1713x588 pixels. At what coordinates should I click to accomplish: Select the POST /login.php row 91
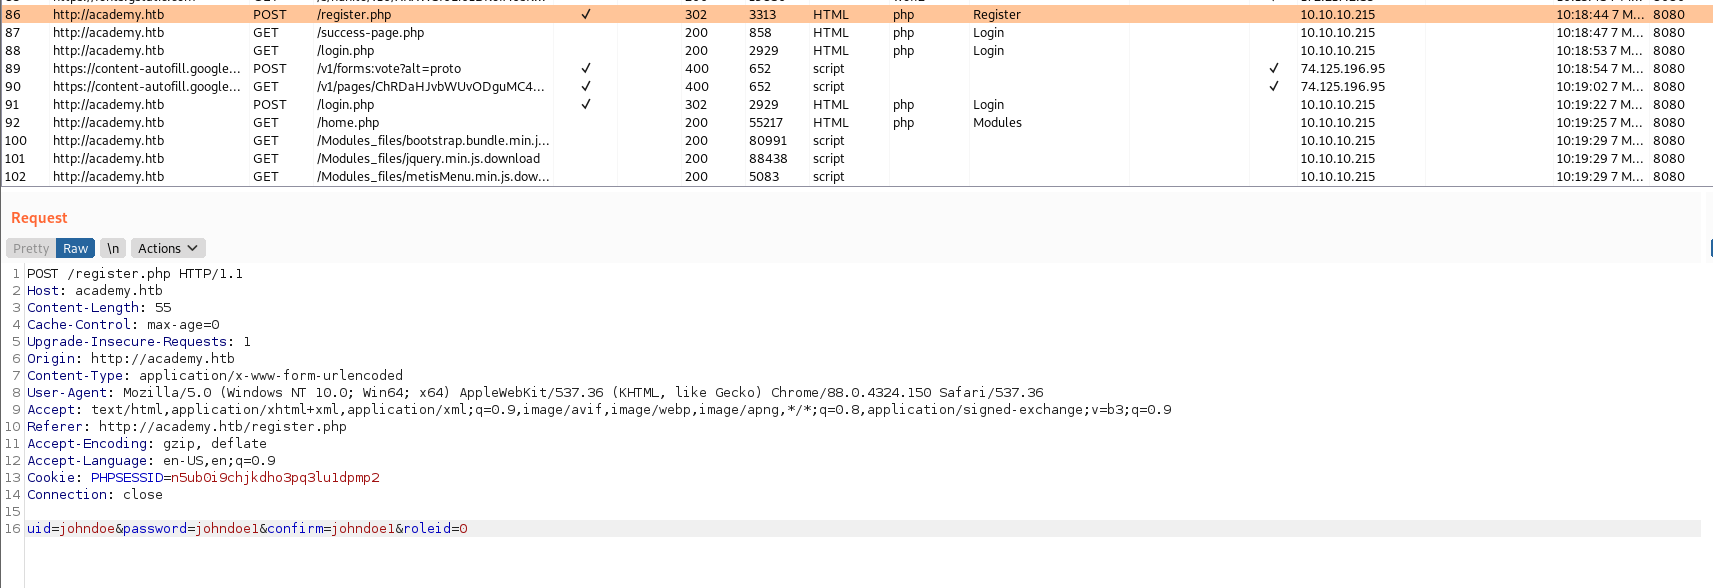coord(345,105)
